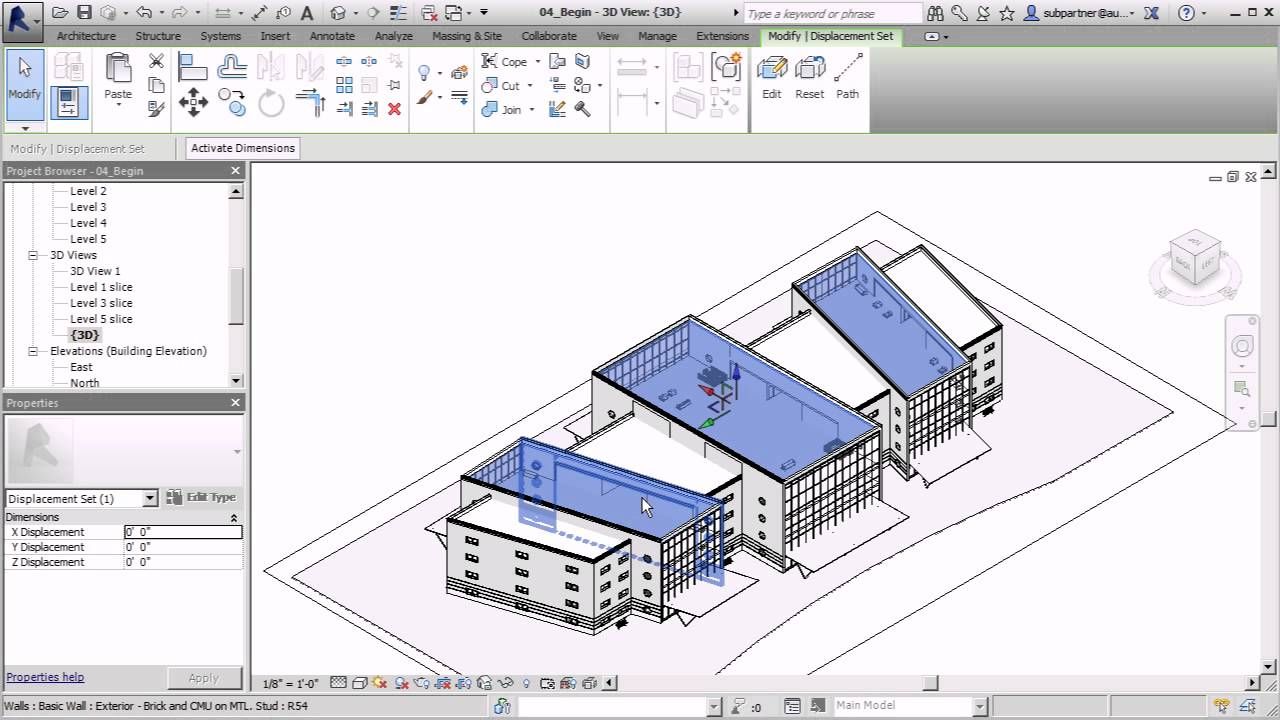The height and width of the screenshot is (720, 1280).
Task: Click the viewport horizontal scrollbar thumb
Action: 930,683
